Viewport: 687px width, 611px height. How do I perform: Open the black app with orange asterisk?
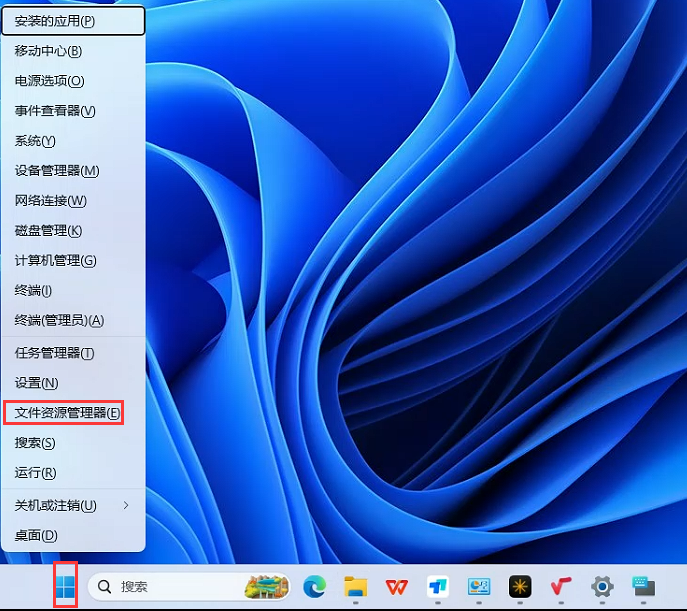pyautogui.click(x=520, y=586)
